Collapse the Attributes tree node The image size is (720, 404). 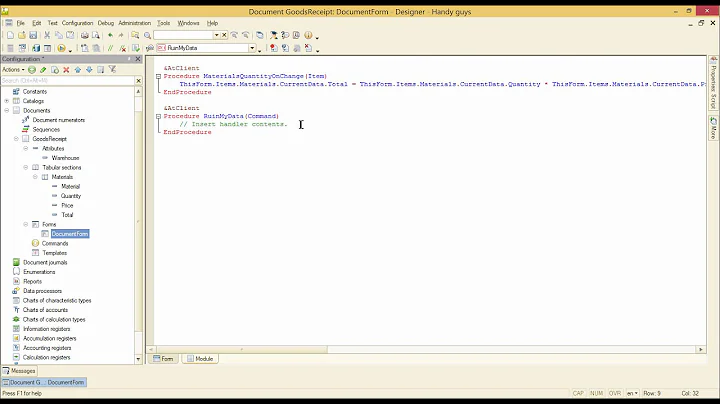26,148
